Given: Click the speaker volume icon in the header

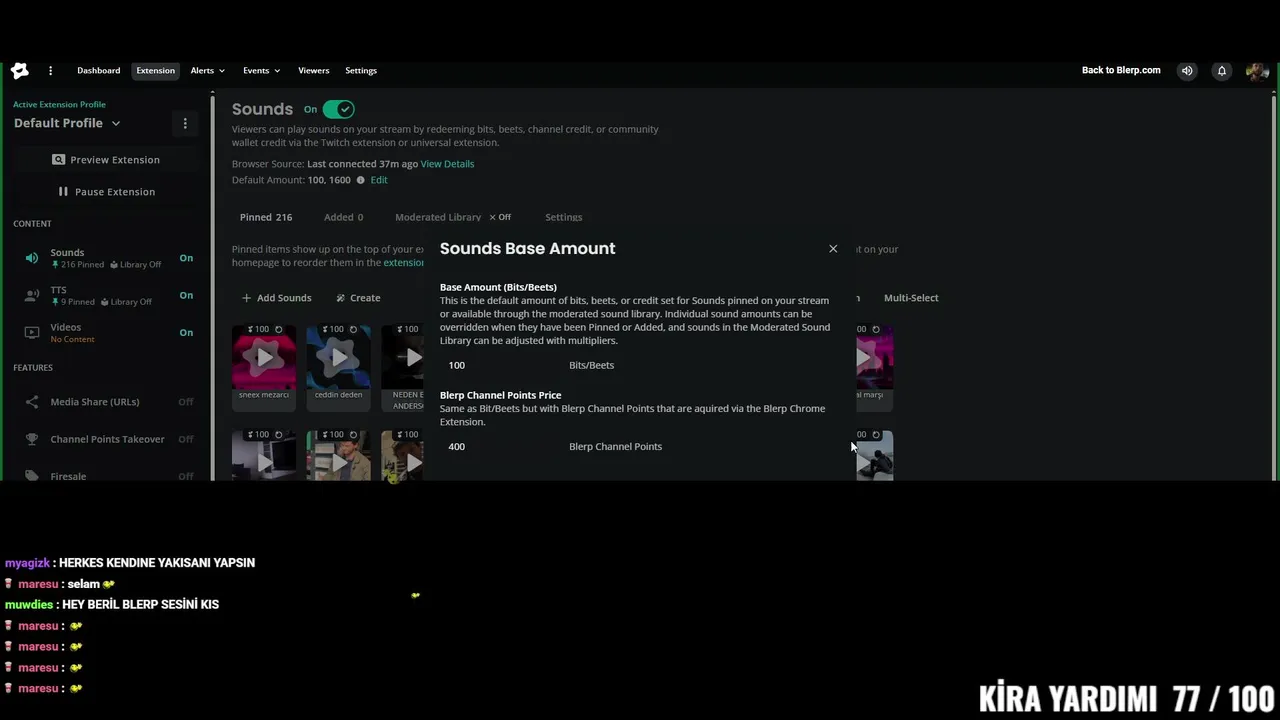Looking at the screenshot, I should (1187, 71).
